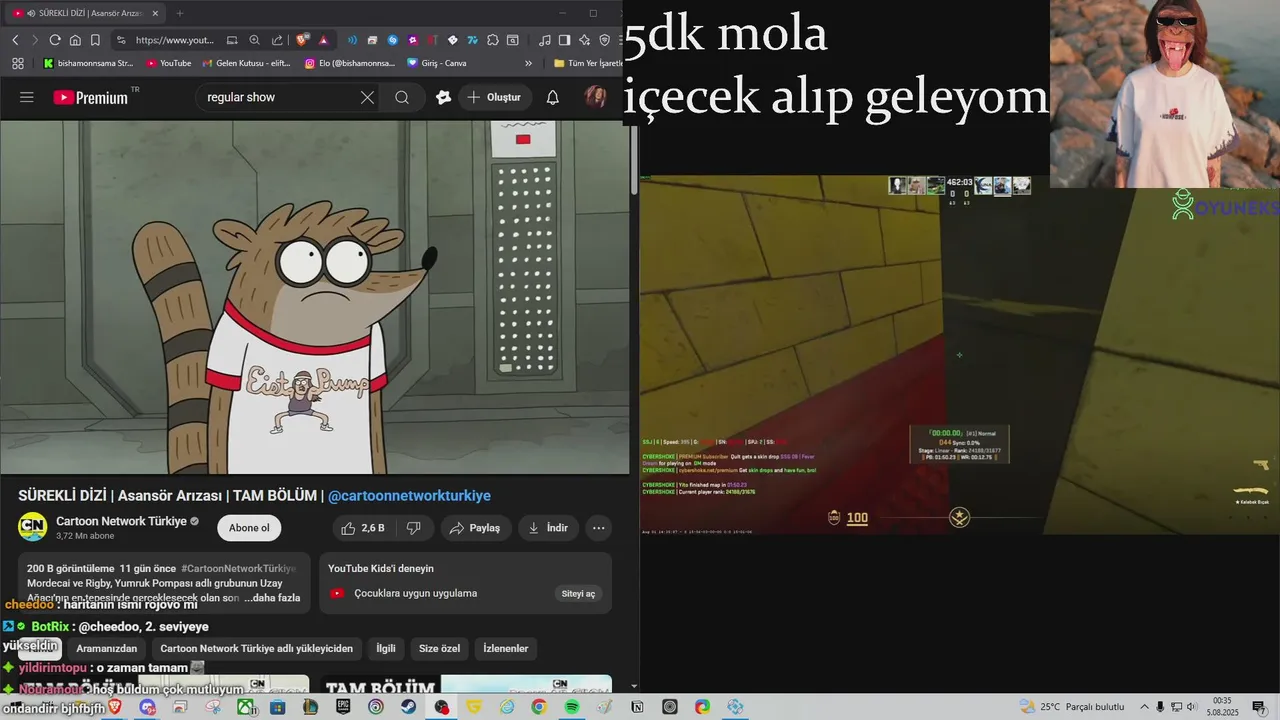
Task: Select the Size özel filter chip
Action: tap(439, 649)
